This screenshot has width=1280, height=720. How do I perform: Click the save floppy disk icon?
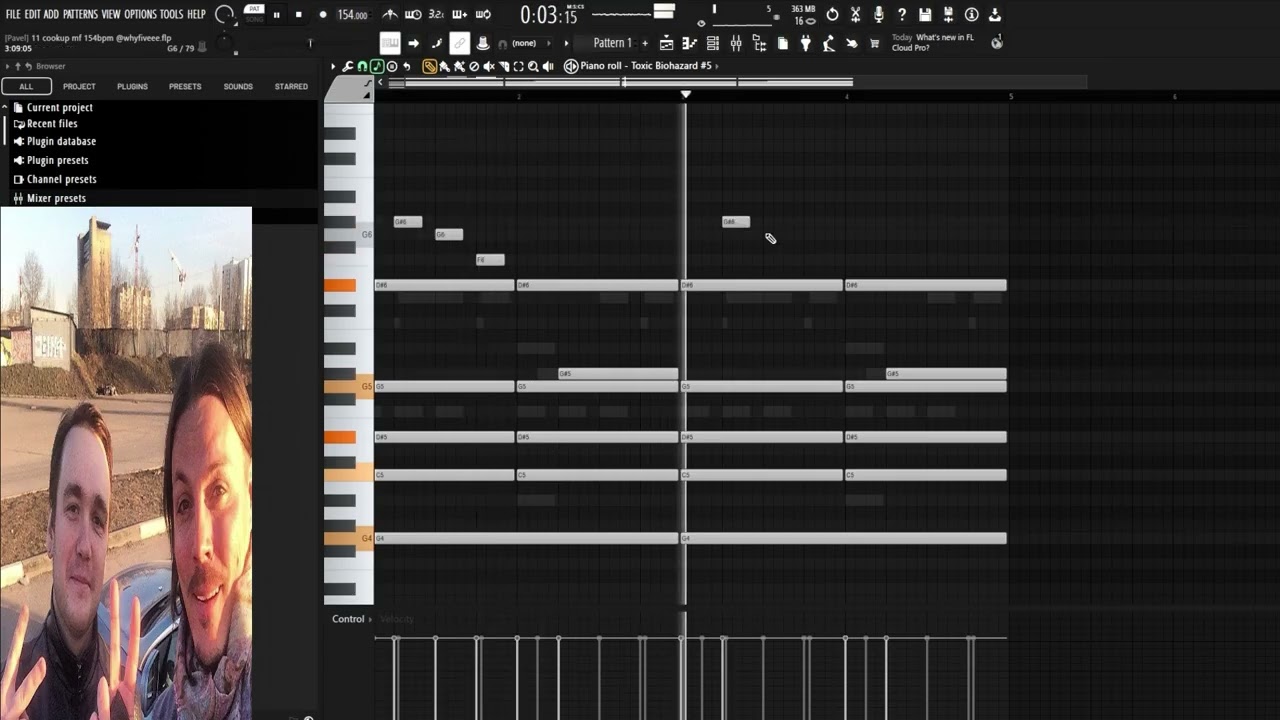coord(925,14)
